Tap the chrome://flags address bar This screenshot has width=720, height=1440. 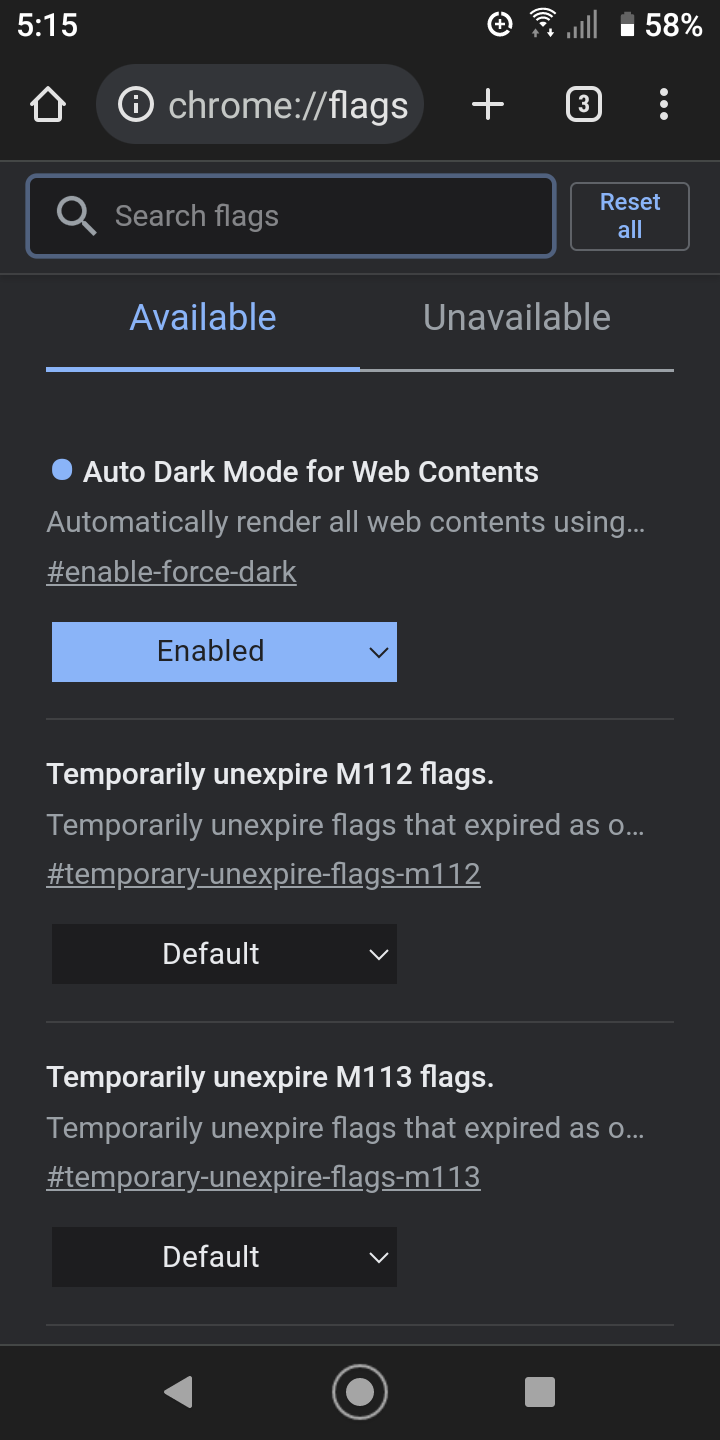pyautogui.click(x=260, y=105)
